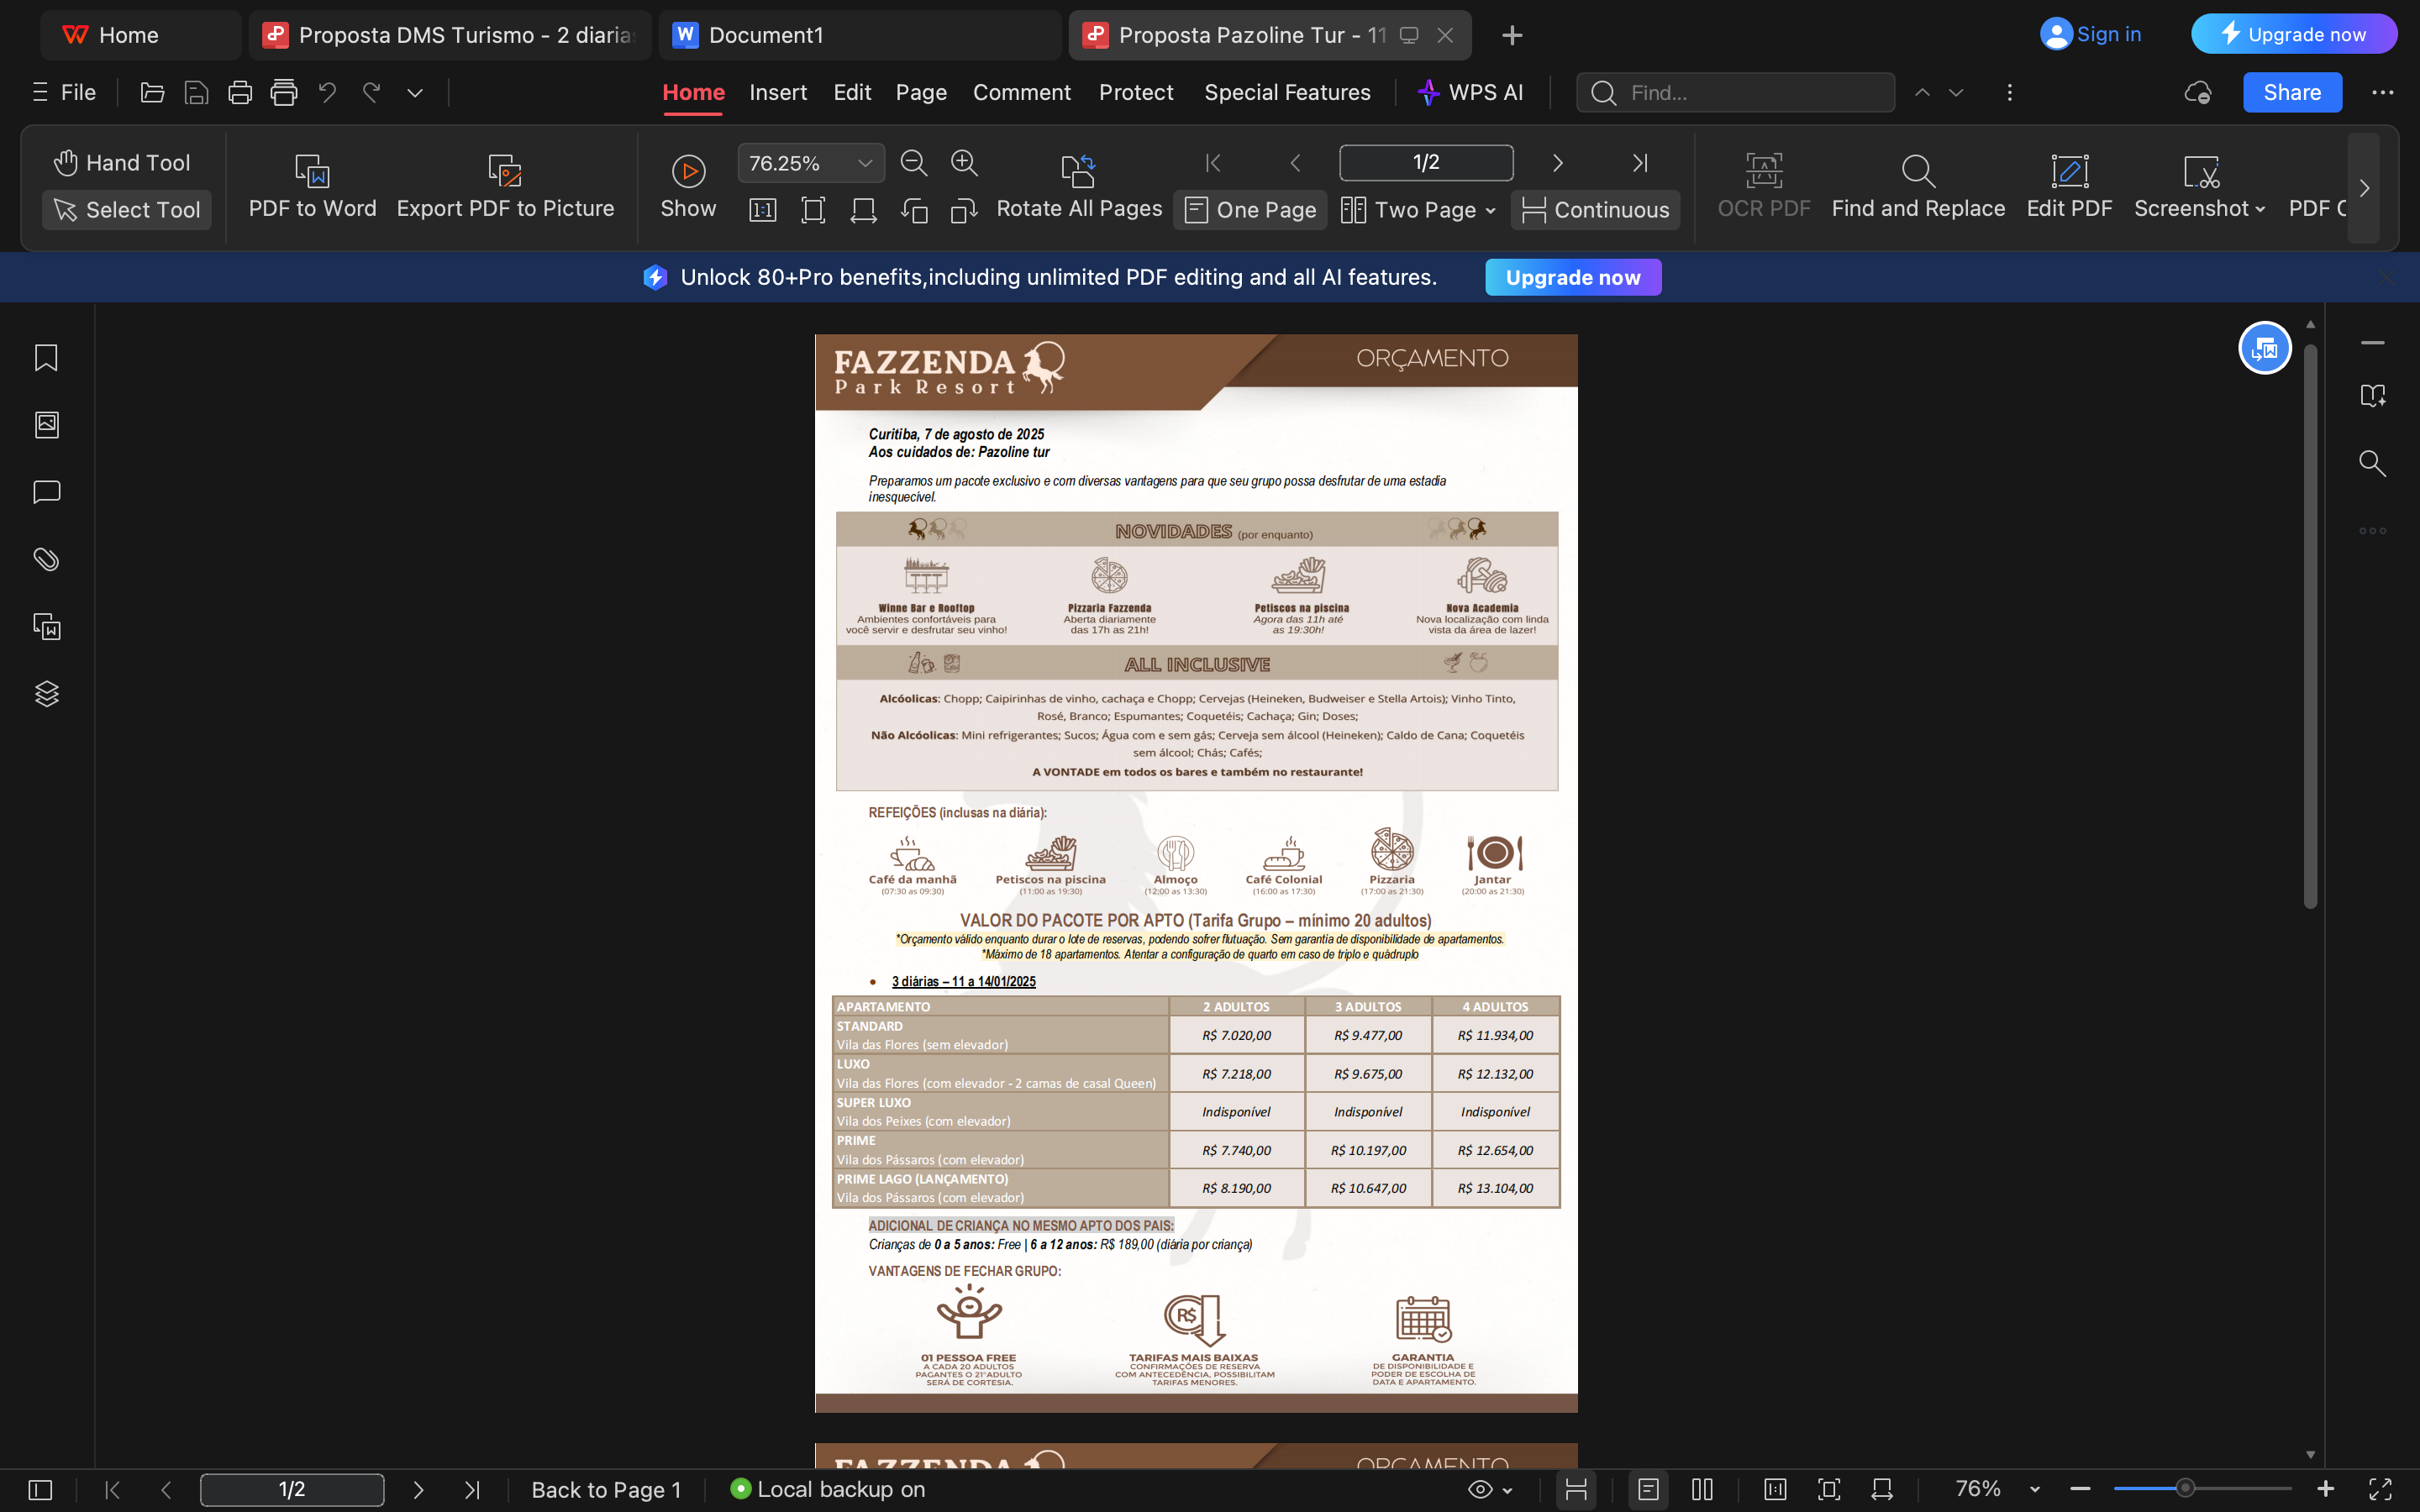Click search magnifier in right sidebar

point(2372,463)
